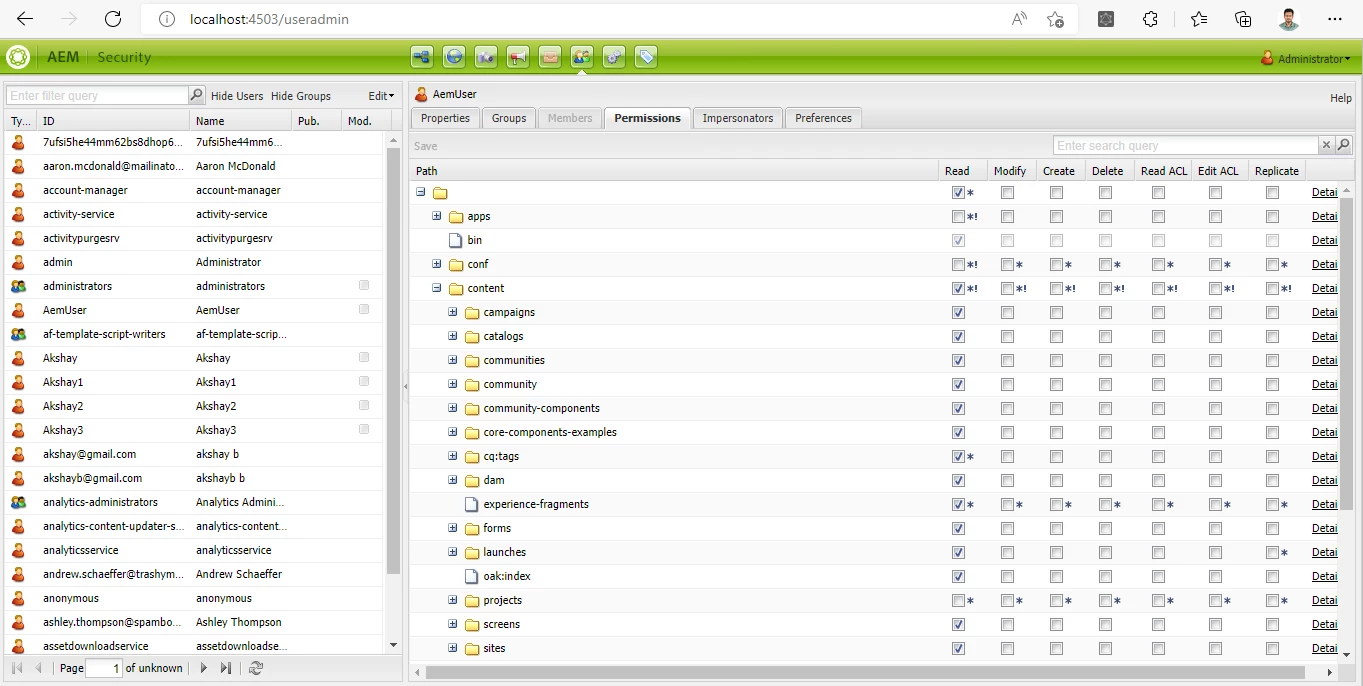
Task: Go to previous page of users
Action: (39, 668)
